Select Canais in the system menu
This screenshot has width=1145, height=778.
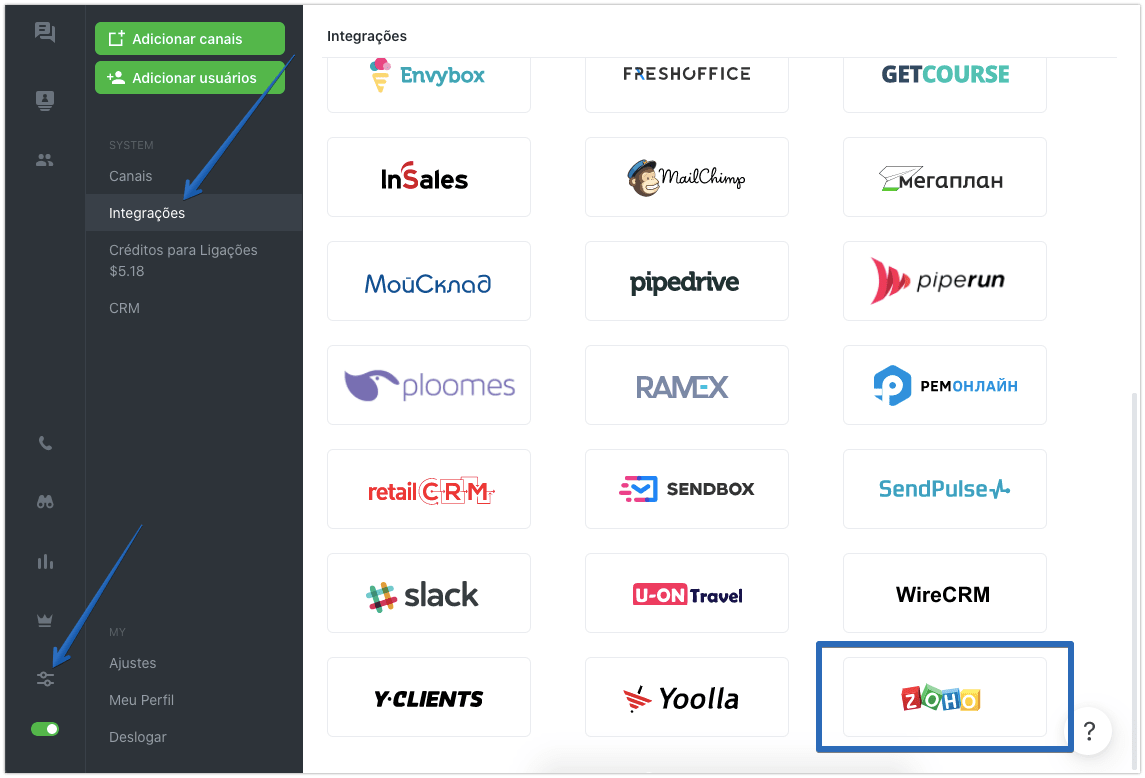click(x=131, y=176)
